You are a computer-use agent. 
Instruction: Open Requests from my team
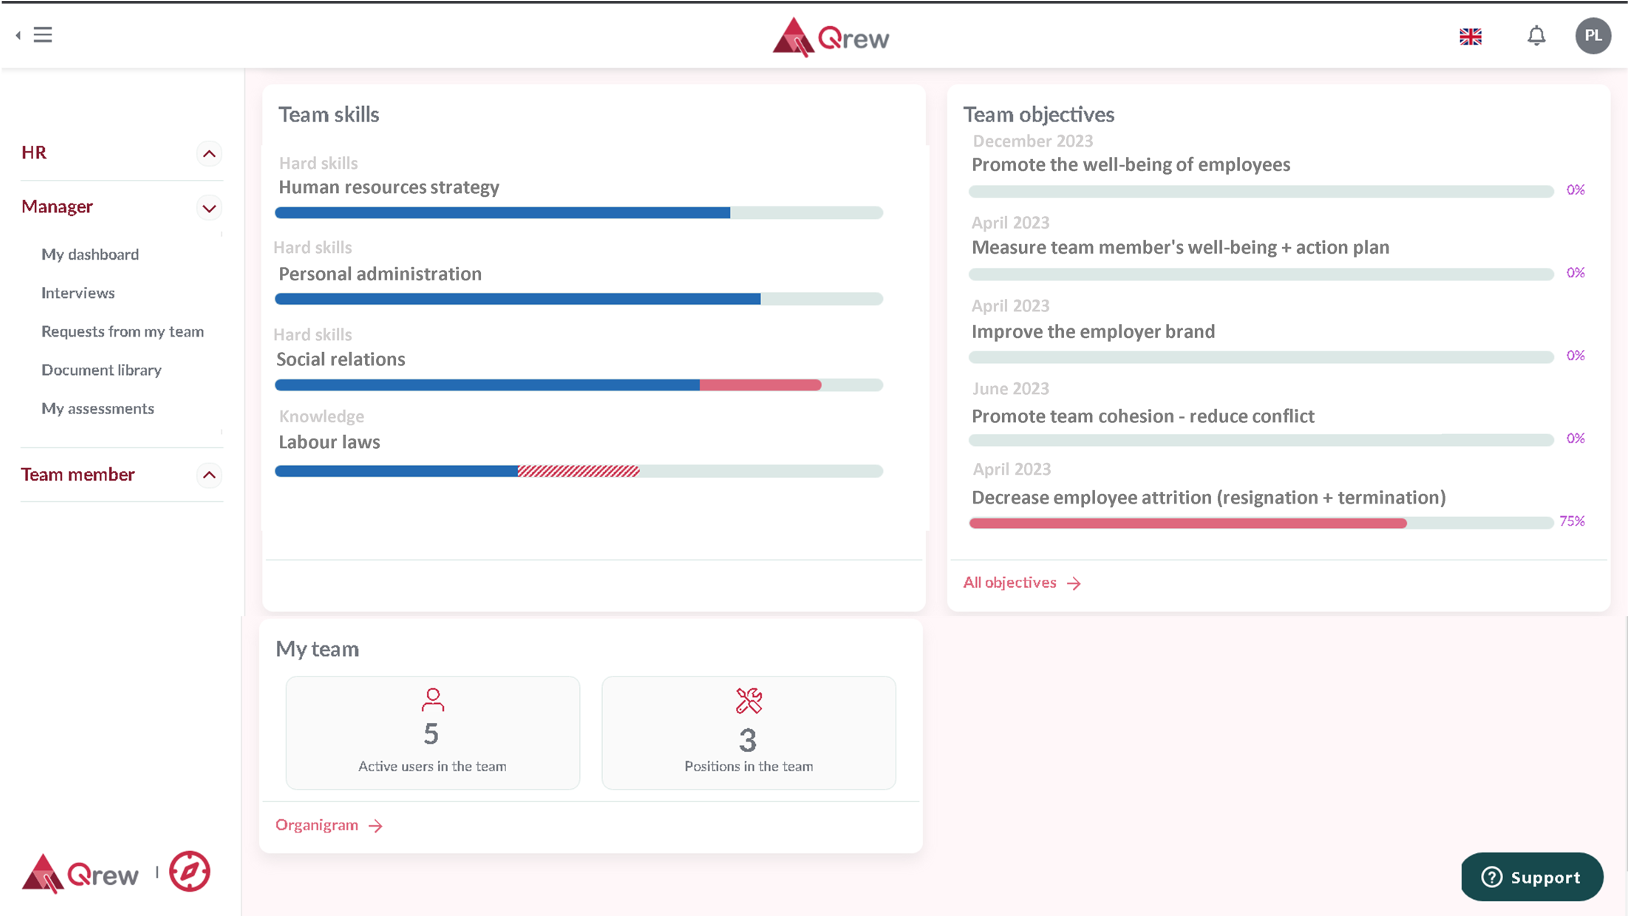click(x=122, y=331)
